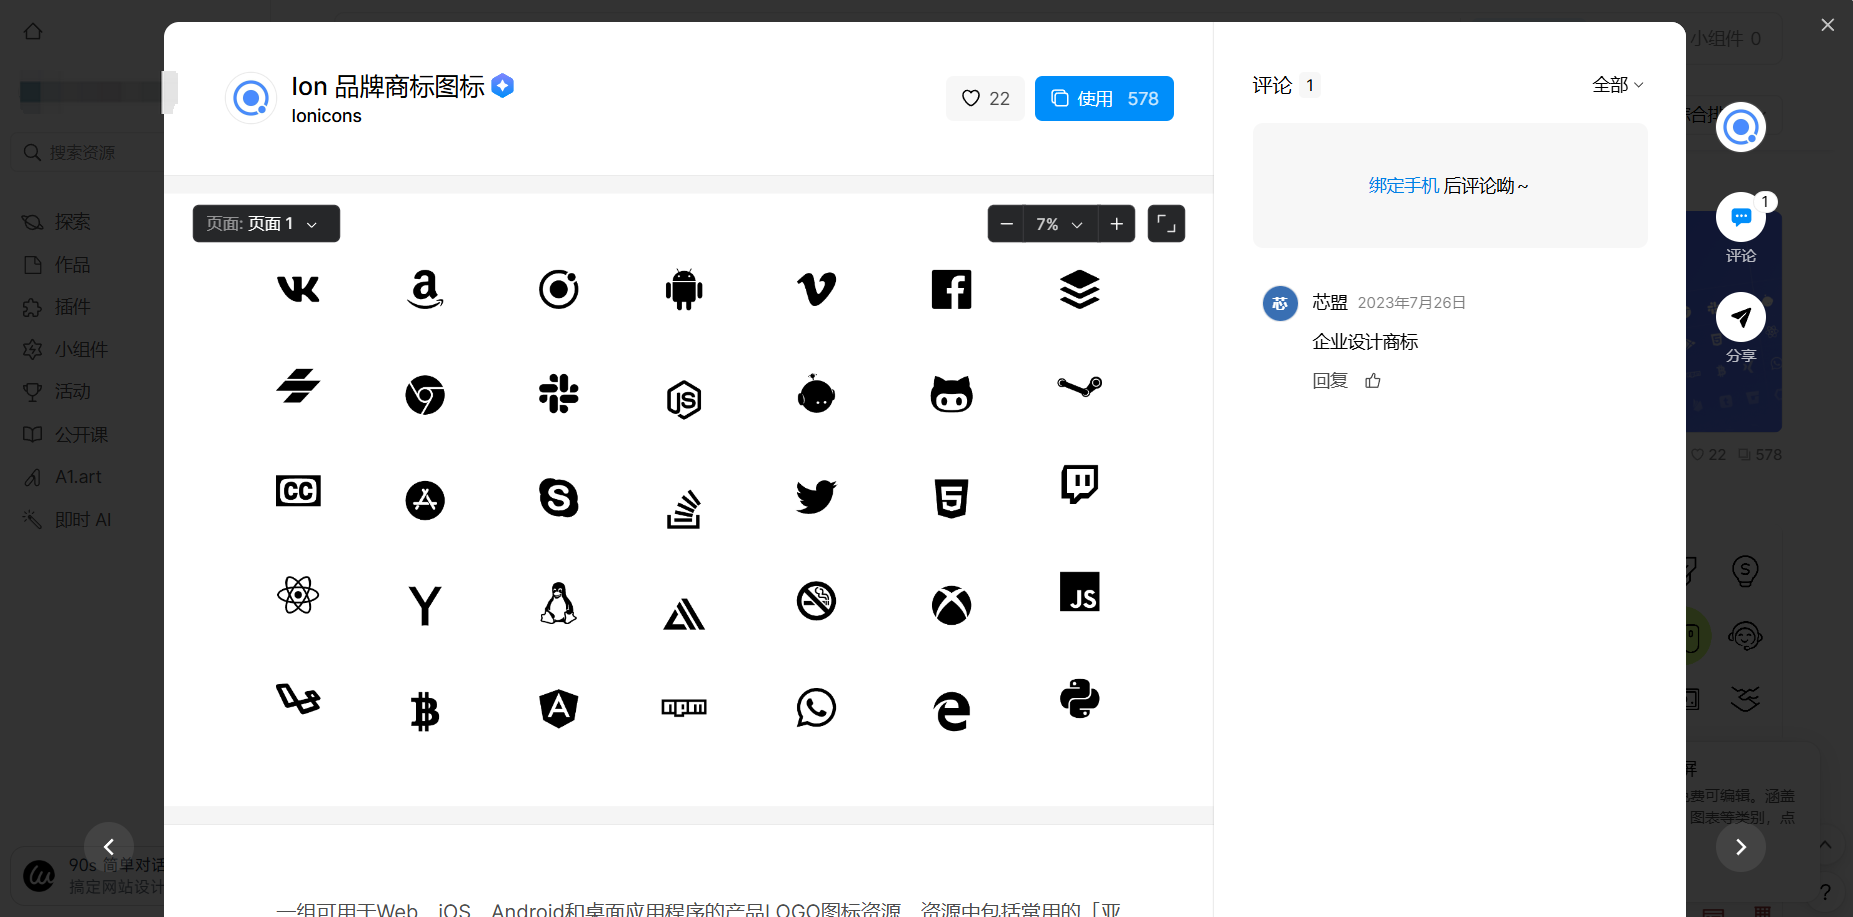Click the Slack logo icon
The width and height of the screenshot is (1853, 917).
tap(558, 394)
